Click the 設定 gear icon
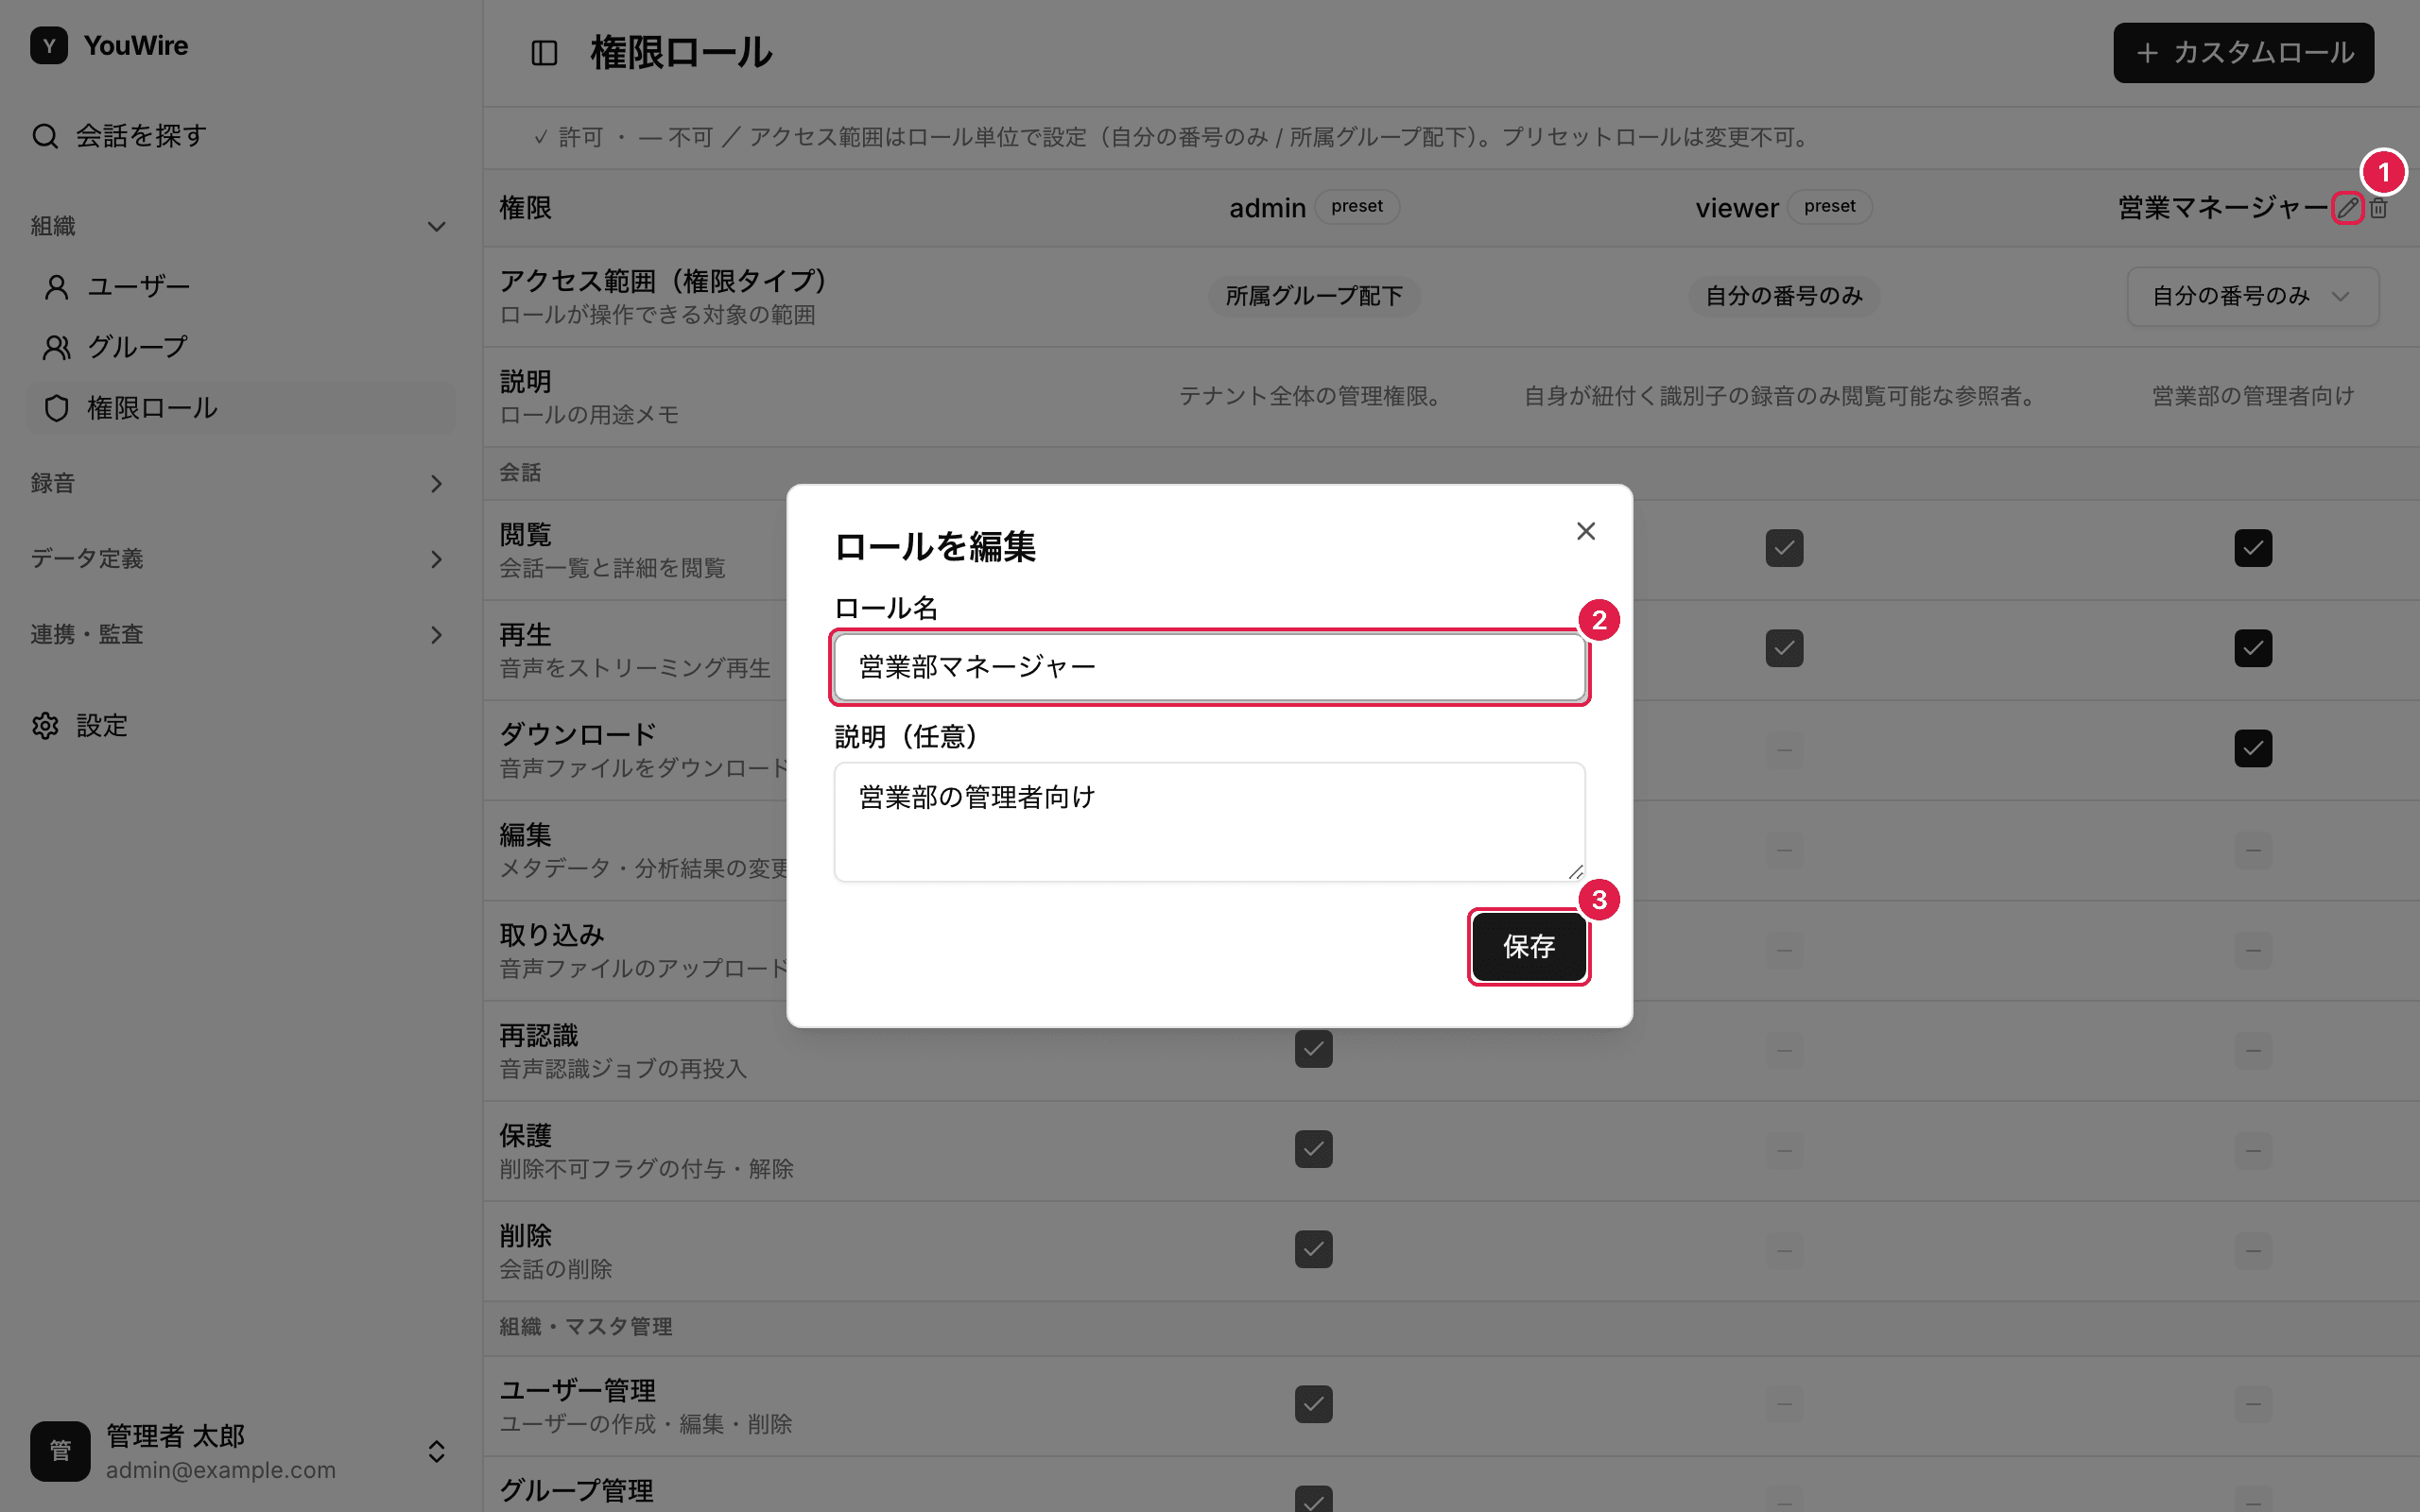 tap(45, 726)
